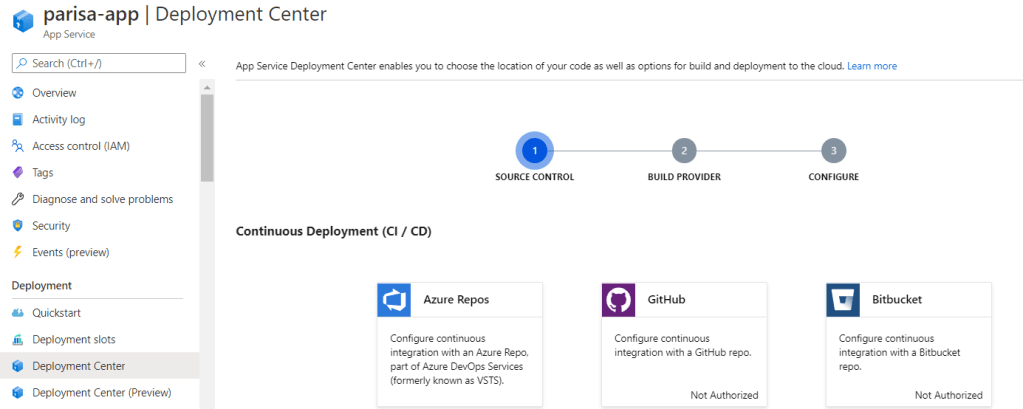1023x409 pixels.
Task: Open Diagnose and solve problems
Action: tap(102, 199)
